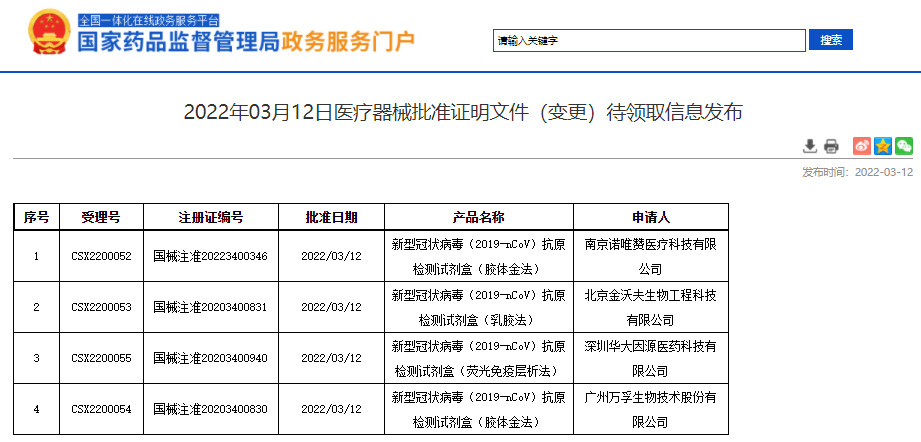
Task: Select cell 国械注准20203400830
Action: [210, 409]
